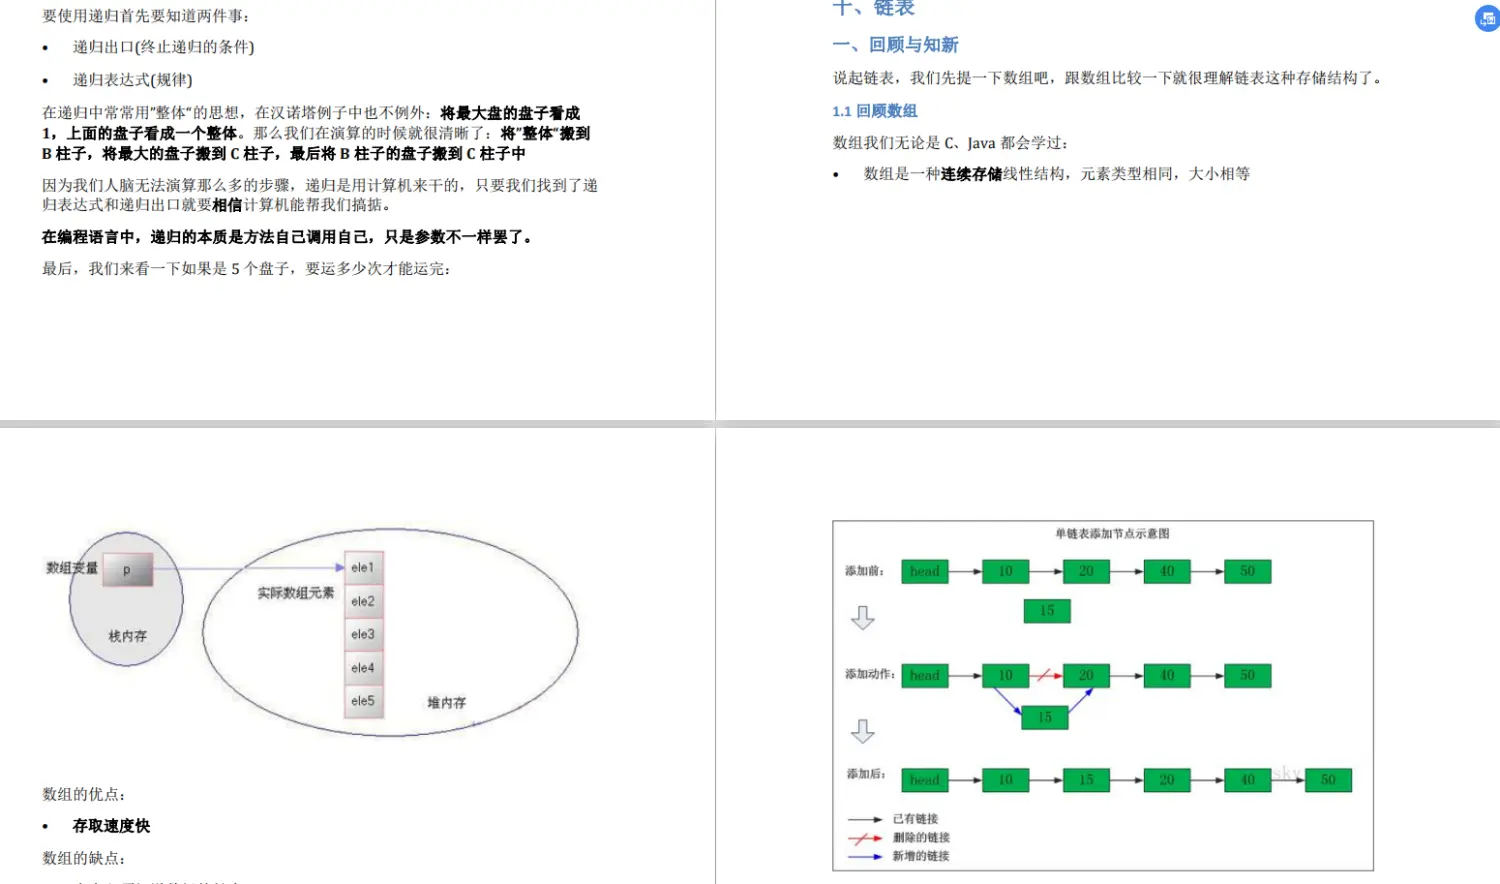Click standalone node 15 below 添加前 row
1500x884 pixels.
point(1047,611)
